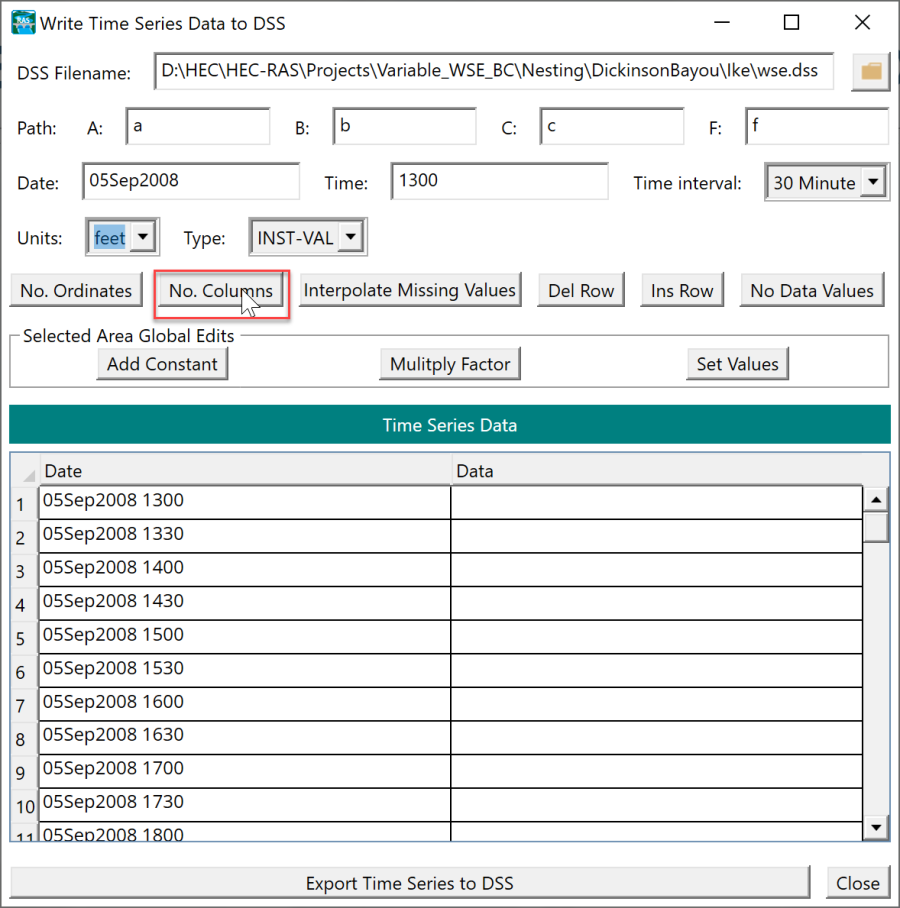
Task: Click the HEC-RAS app icon in title bar
Action: click(23, 22)
